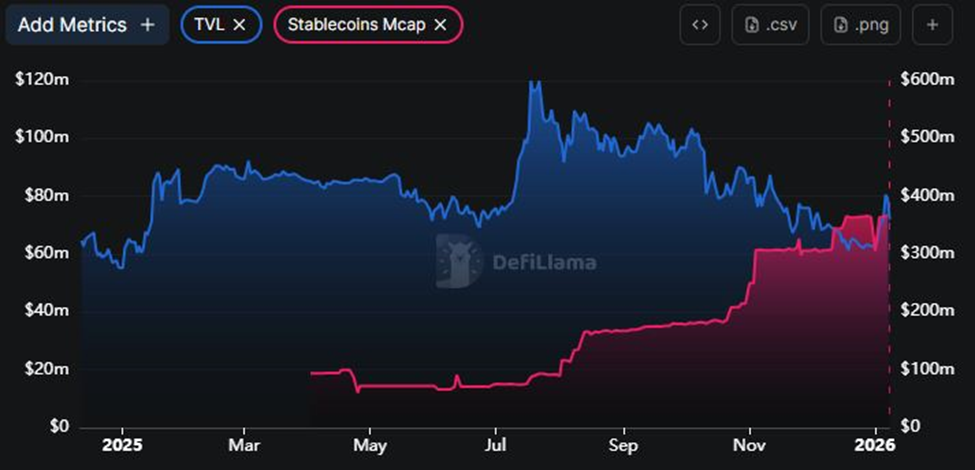975x470 pixels.
Task: Open the Add Metrics dropdown
Action: (x=86, y=25)
